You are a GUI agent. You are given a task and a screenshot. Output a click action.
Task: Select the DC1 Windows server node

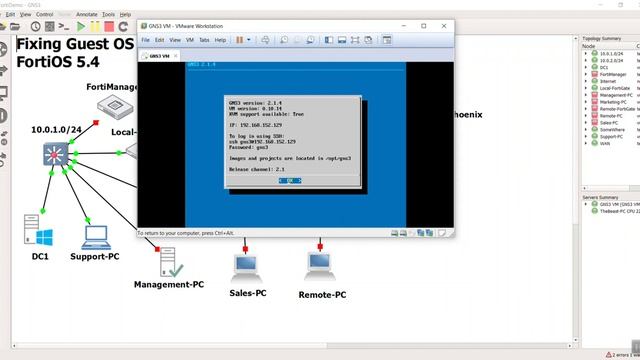click(38, 230)
